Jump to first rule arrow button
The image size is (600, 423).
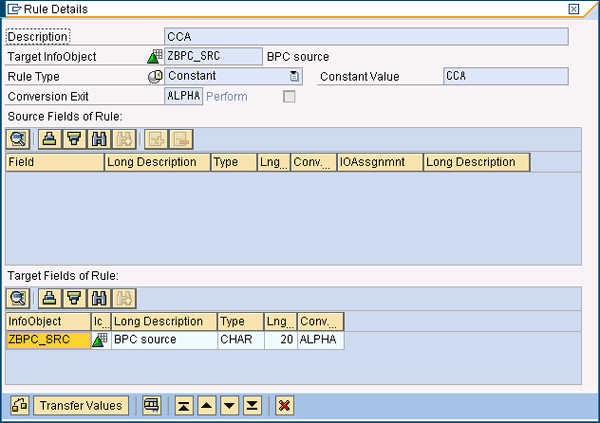click(x=184, y=405)
